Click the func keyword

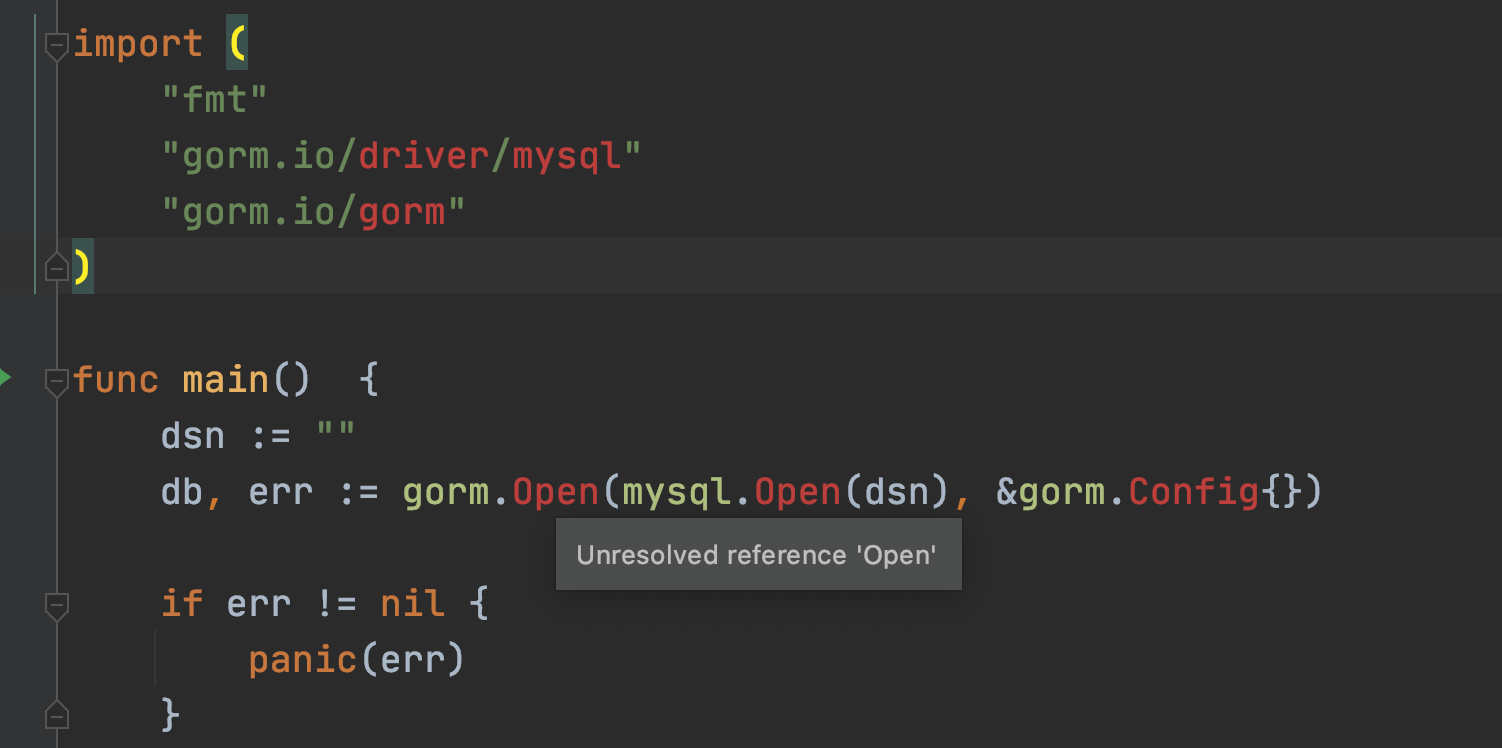116,380
